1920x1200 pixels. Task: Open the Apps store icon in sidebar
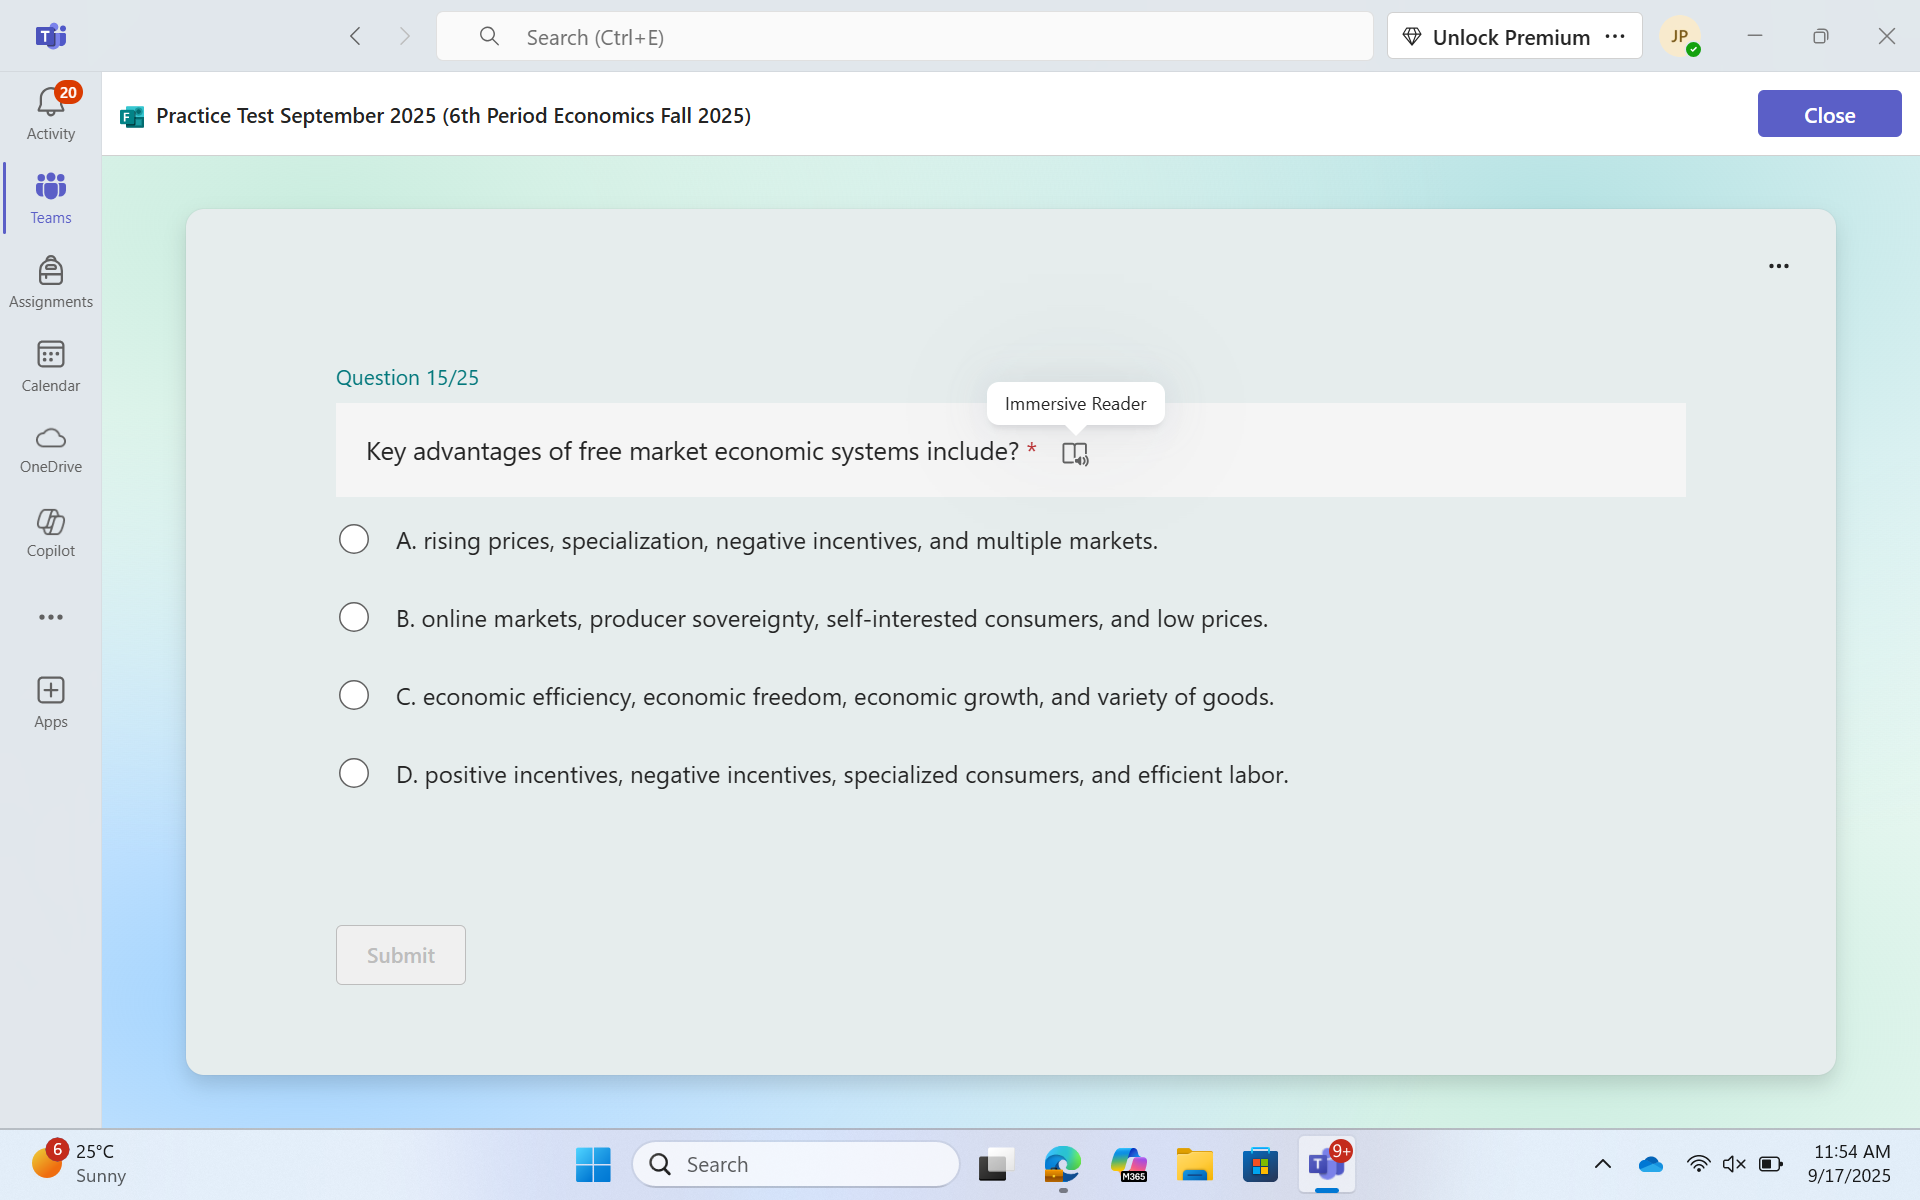(x=50, y=702)
